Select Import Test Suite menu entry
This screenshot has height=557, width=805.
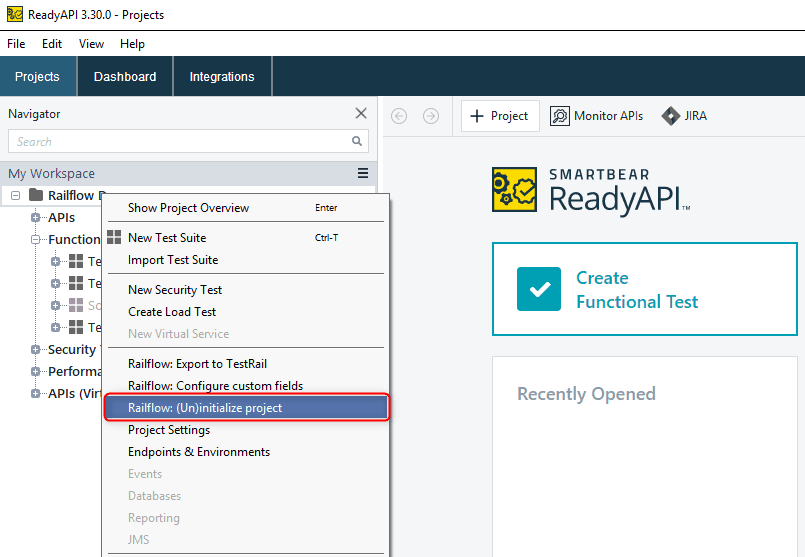(245, 260)
